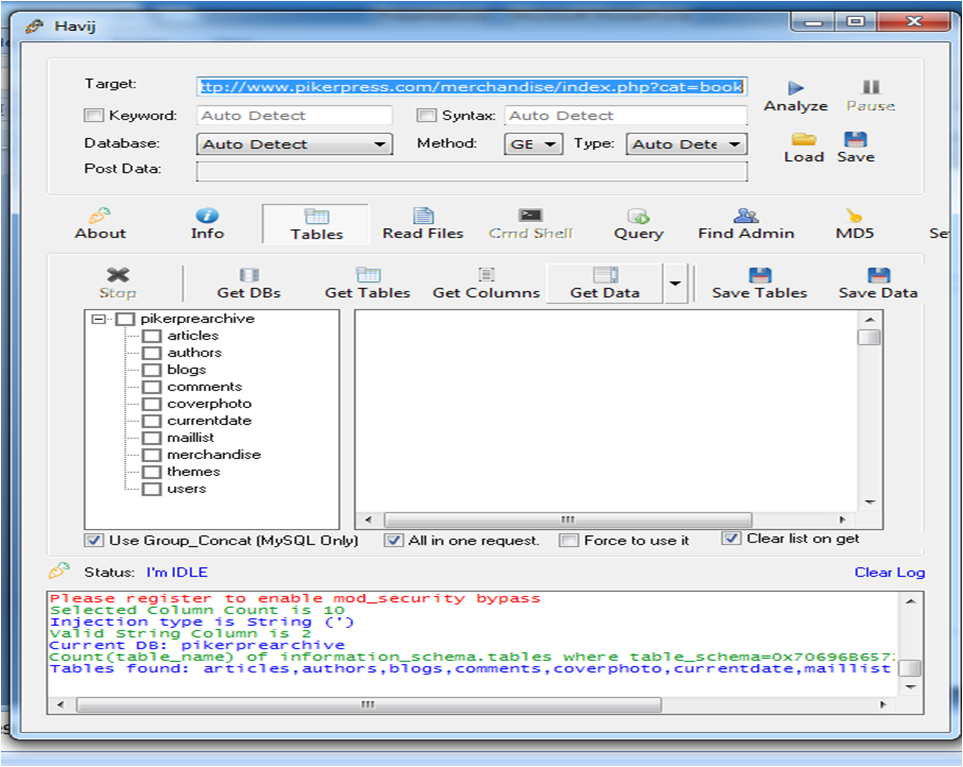The image size is (963, 767).
Task: Open the Query section
Action: pyautogui.click(x=639, y=224)
